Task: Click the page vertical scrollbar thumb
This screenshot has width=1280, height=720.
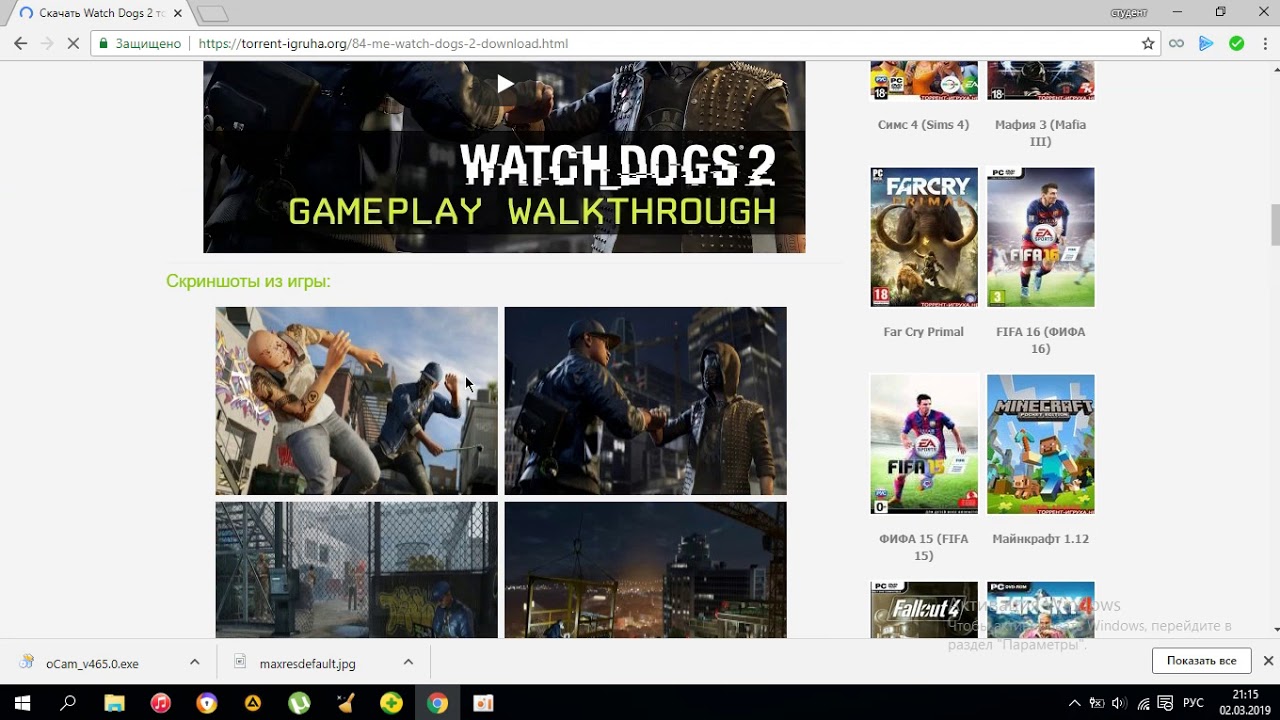Action: pos(1274,224)
